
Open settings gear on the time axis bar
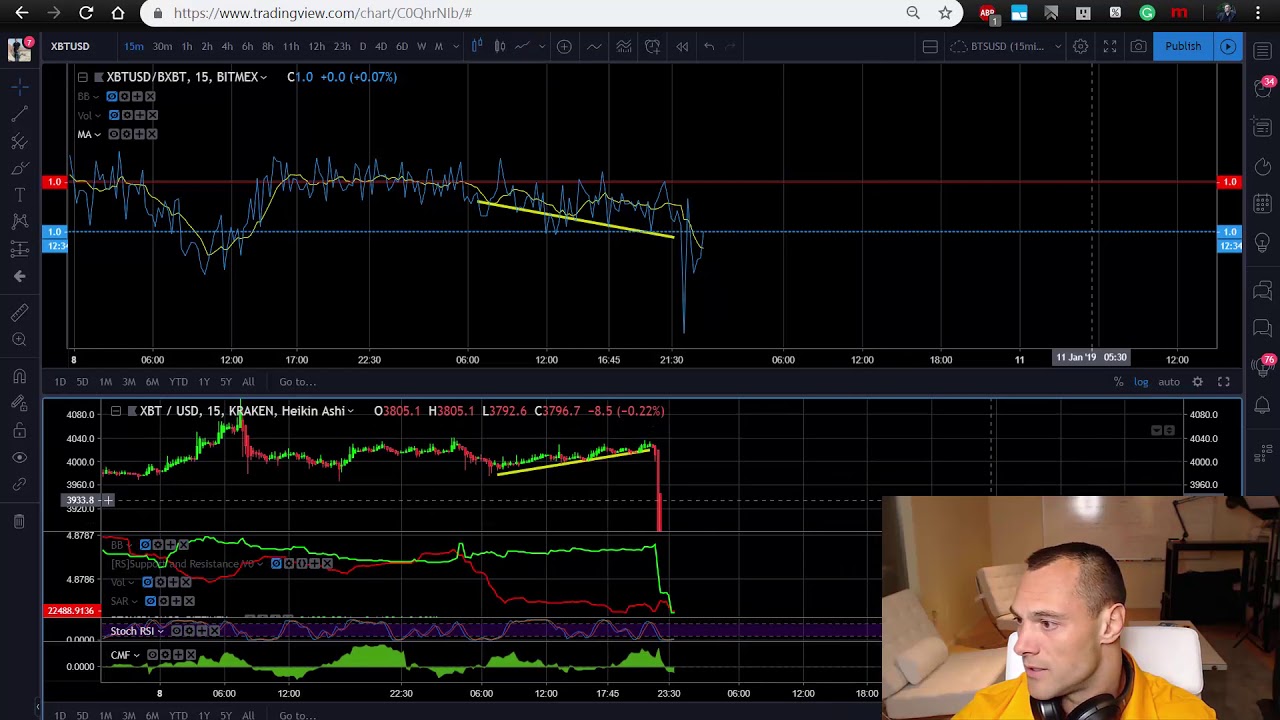(1197, 381)
